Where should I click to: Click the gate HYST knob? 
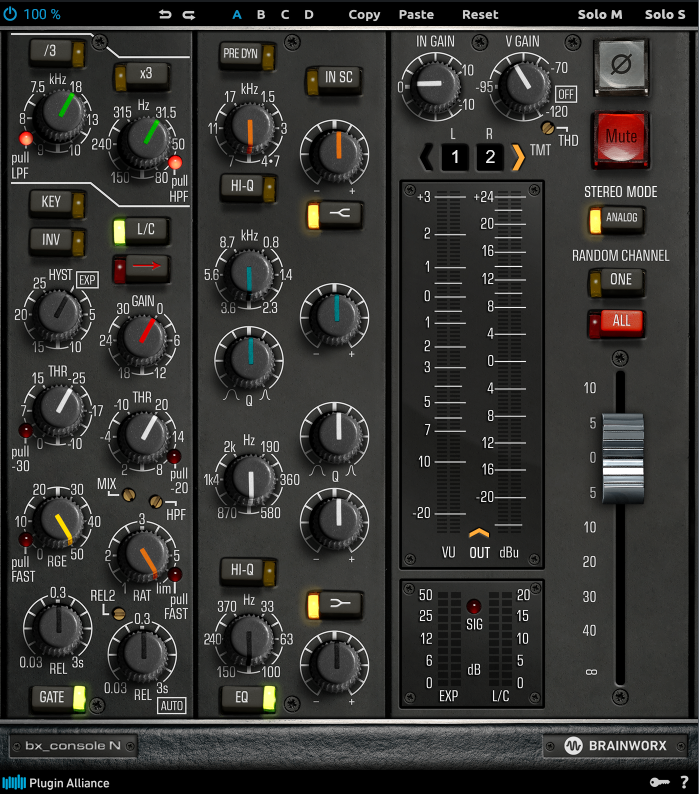click(x=59, y=313)
